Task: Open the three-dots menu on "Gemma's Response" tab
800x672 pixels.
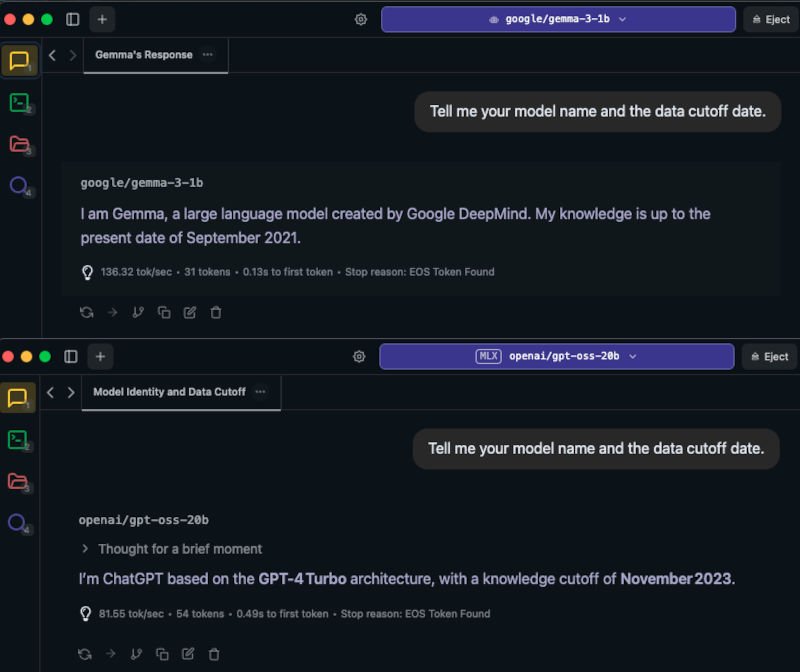Action: [x=208, y=55]
